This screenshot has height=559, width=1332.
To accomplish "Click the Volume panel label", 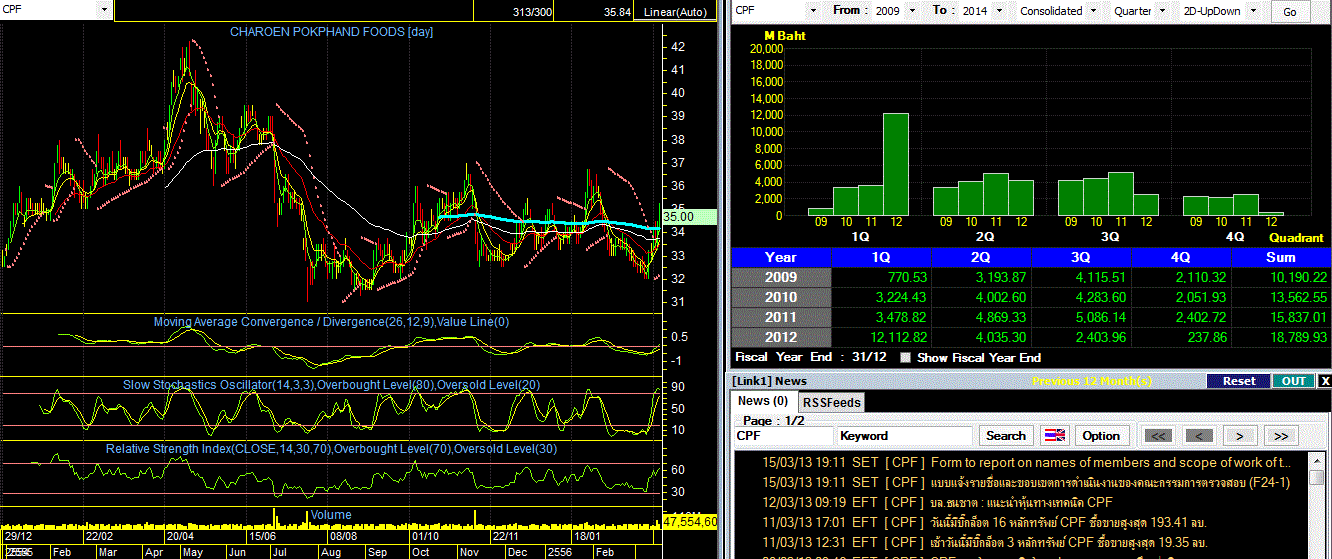I will (331, 515).
